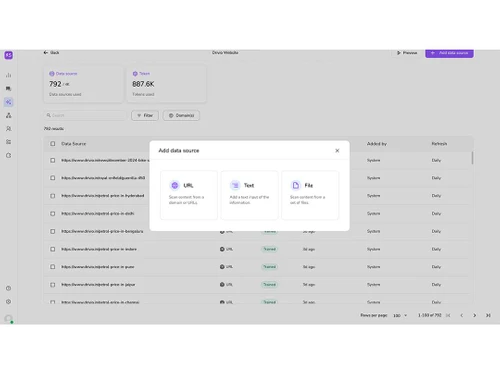The width and height of the screenshot is (500, 375).
Task: Click the table vertical scrollbar
Action: [472, 158]
